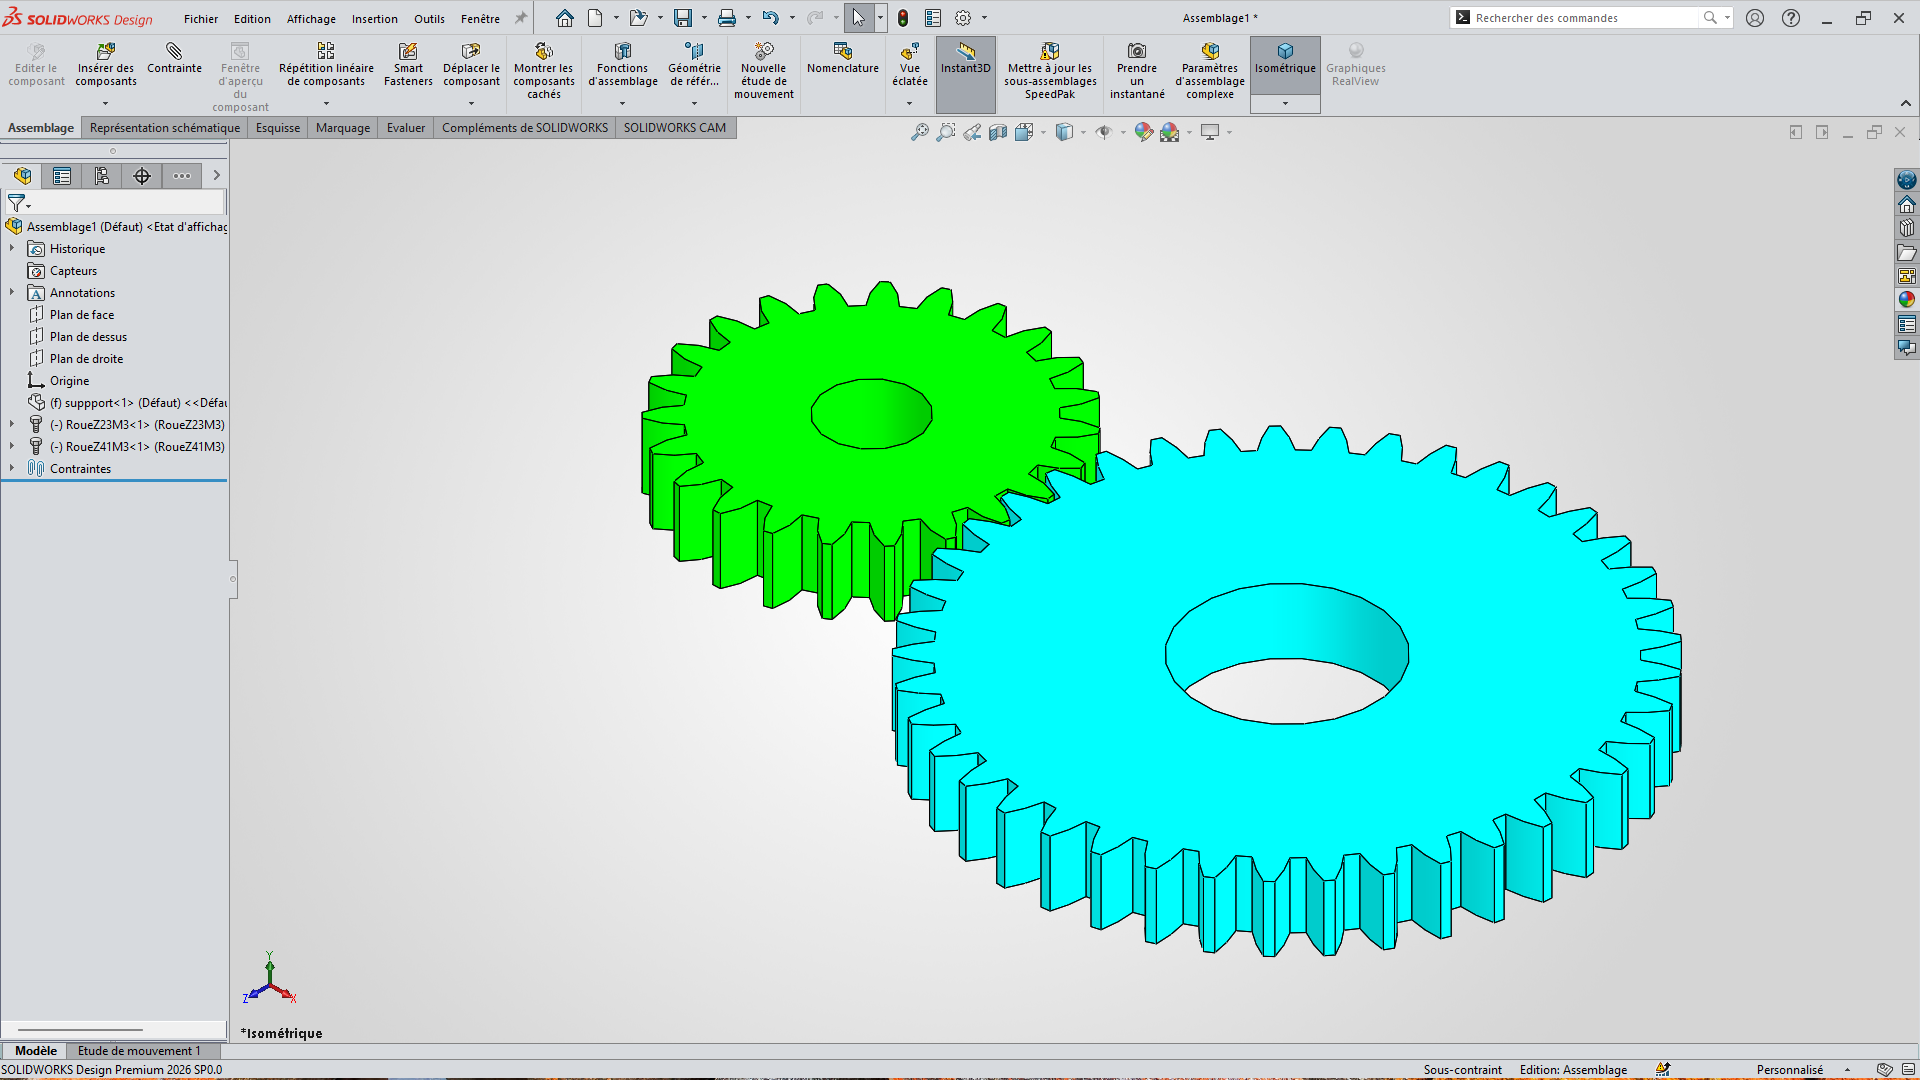Viewport: 1920px width, 1080px height.
Task: Click the Personnalisé units status entry
Action: [x=1789, y=1070]
